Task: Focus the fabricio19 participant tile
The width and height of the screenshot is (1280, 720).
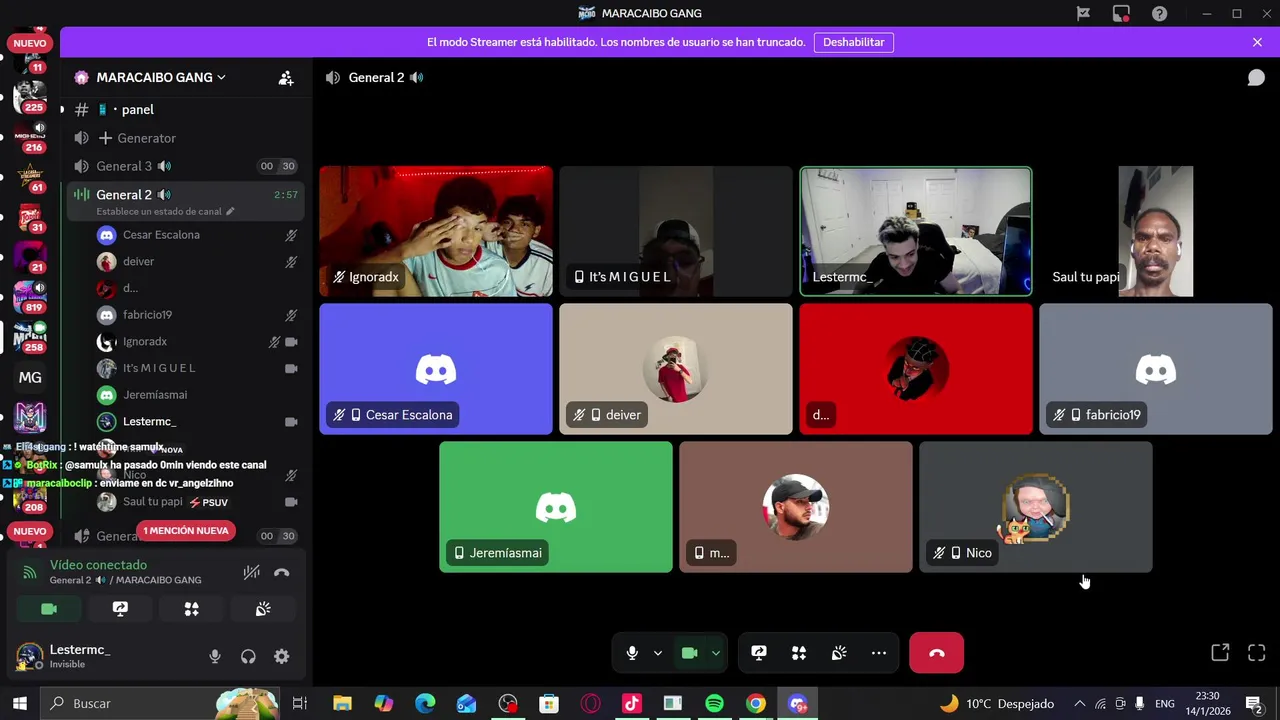Action: tap(1156, 369)
